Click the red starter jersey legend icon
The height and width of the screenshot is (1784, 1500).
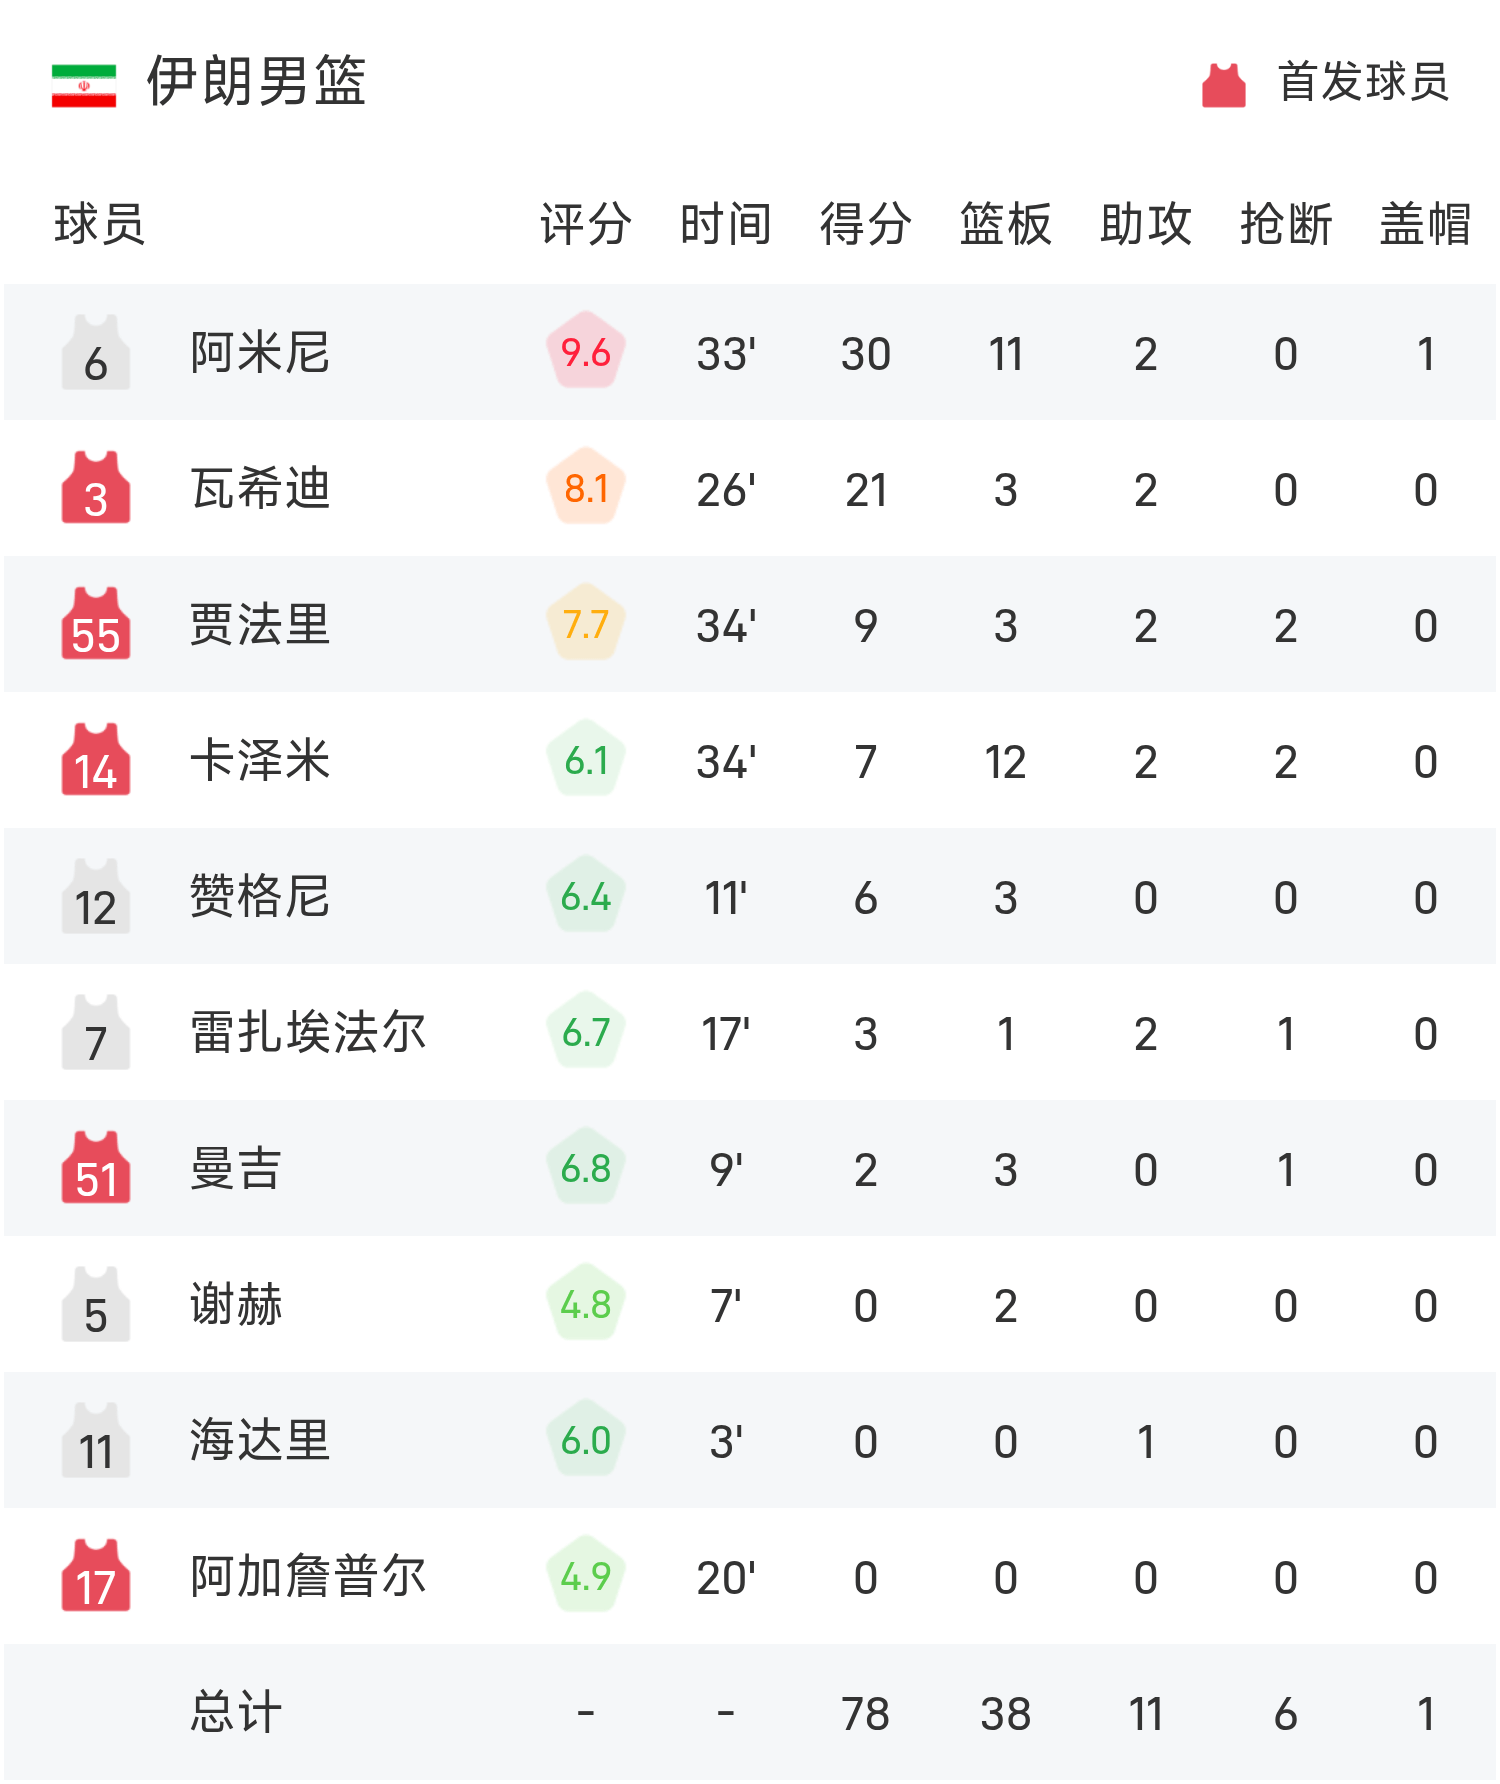[1223, 85]
